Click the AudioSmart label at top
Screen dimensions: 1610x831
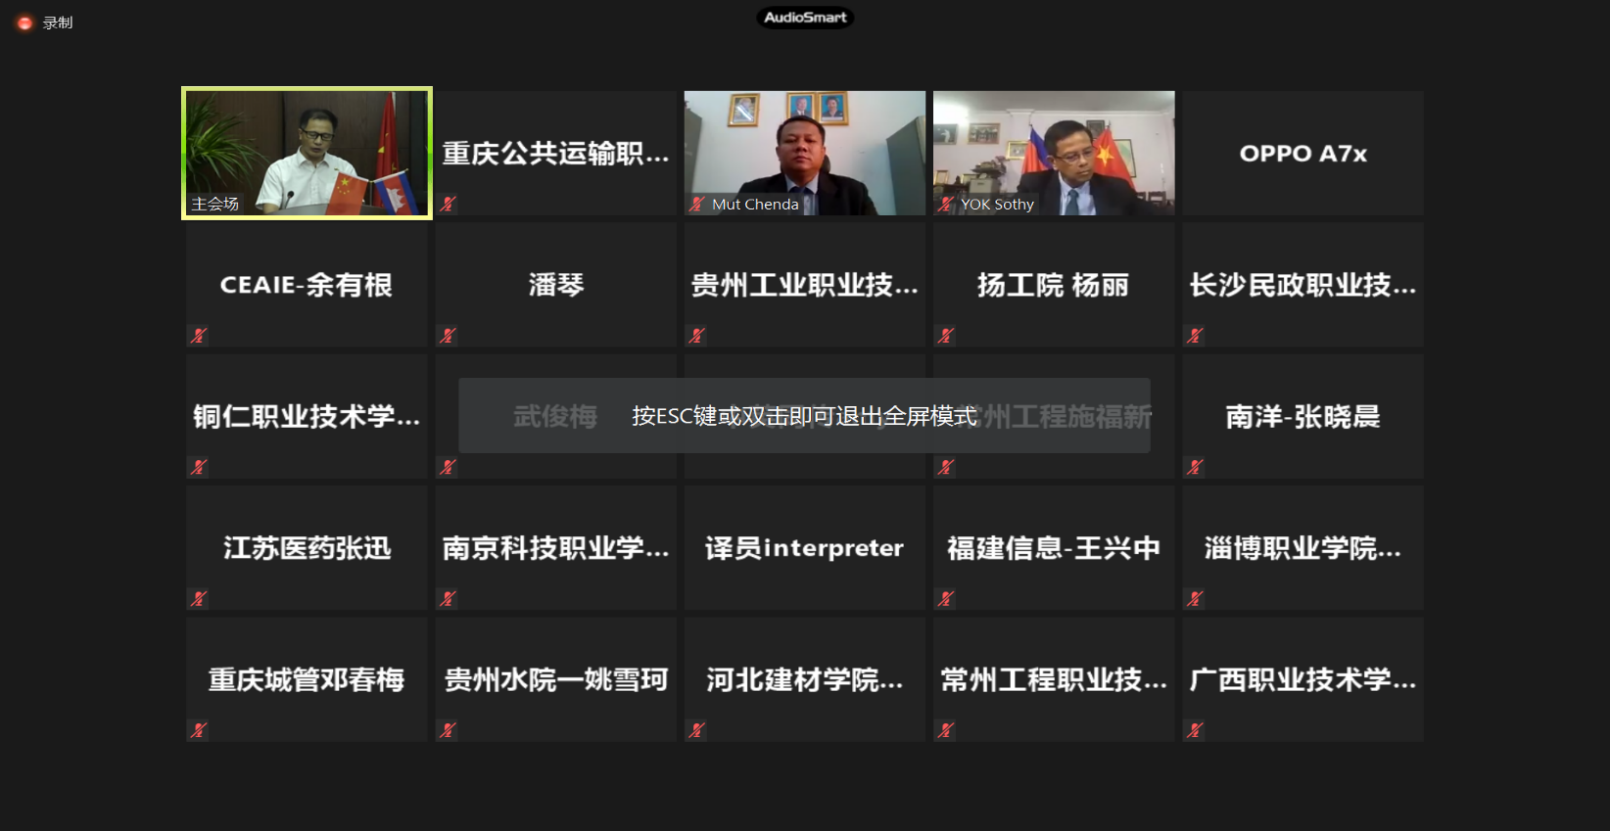(805, 17)
